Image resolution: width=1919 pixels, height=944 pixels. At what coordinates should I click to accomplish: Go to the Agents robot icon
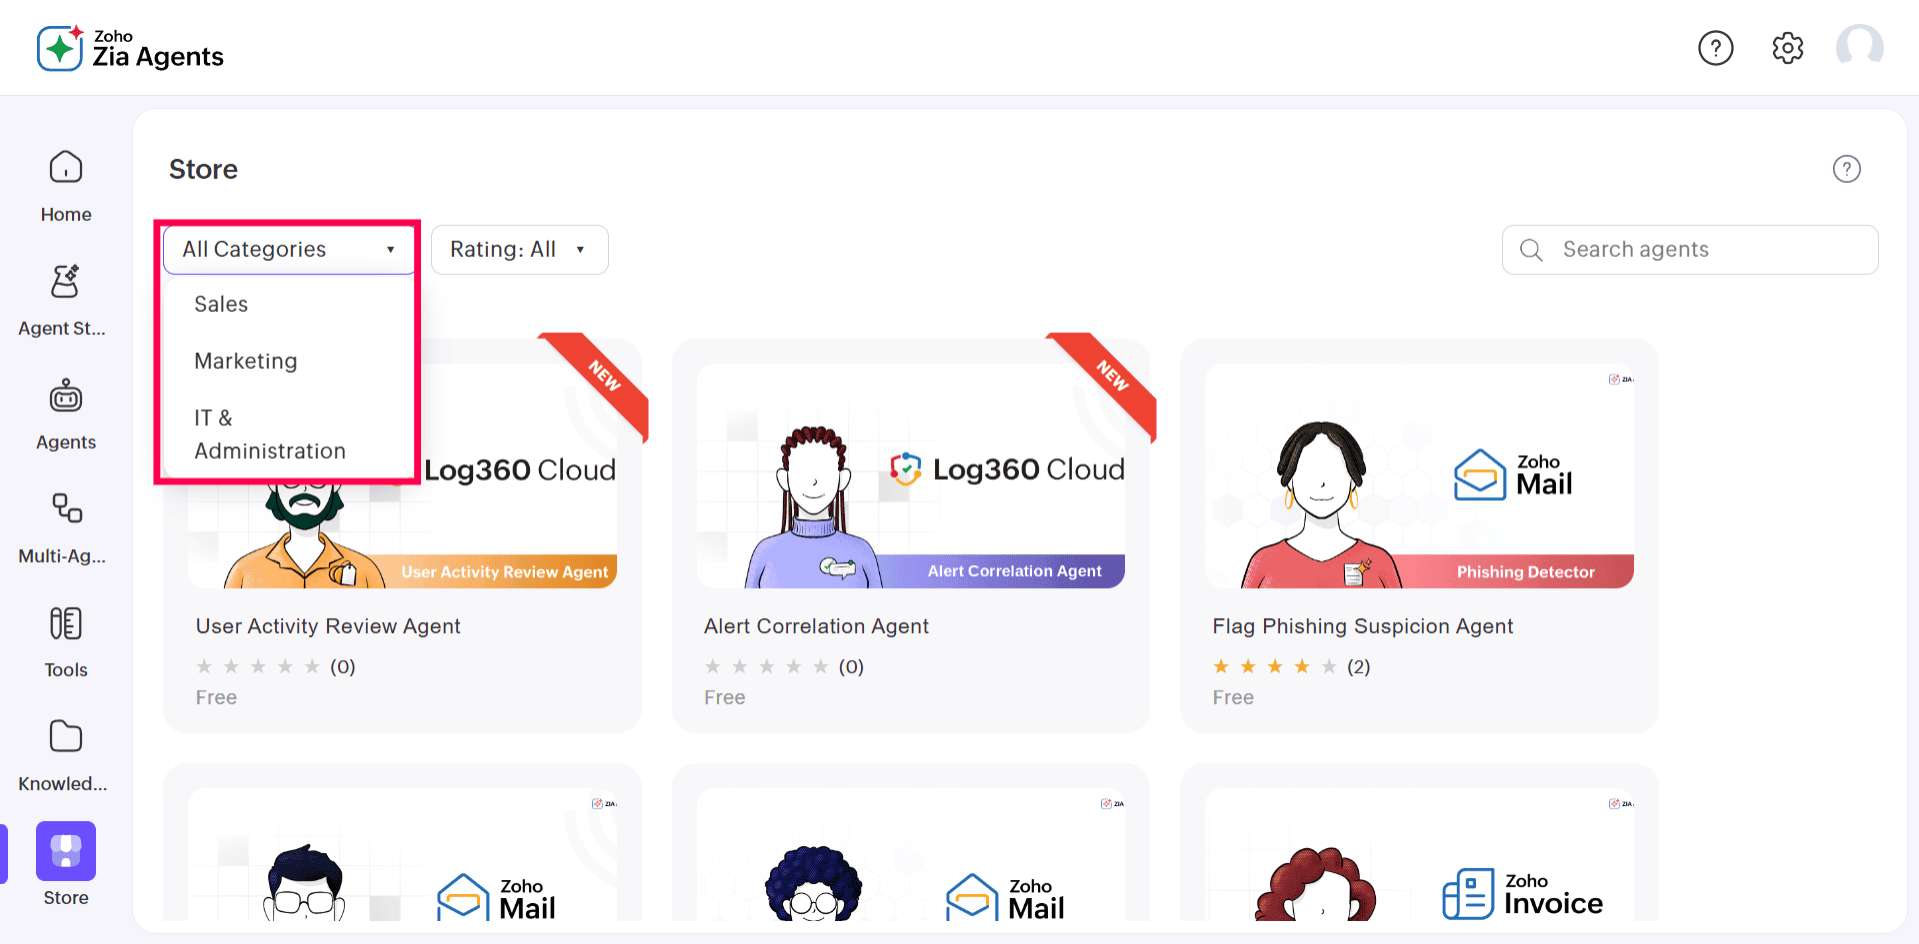[66, 396]
